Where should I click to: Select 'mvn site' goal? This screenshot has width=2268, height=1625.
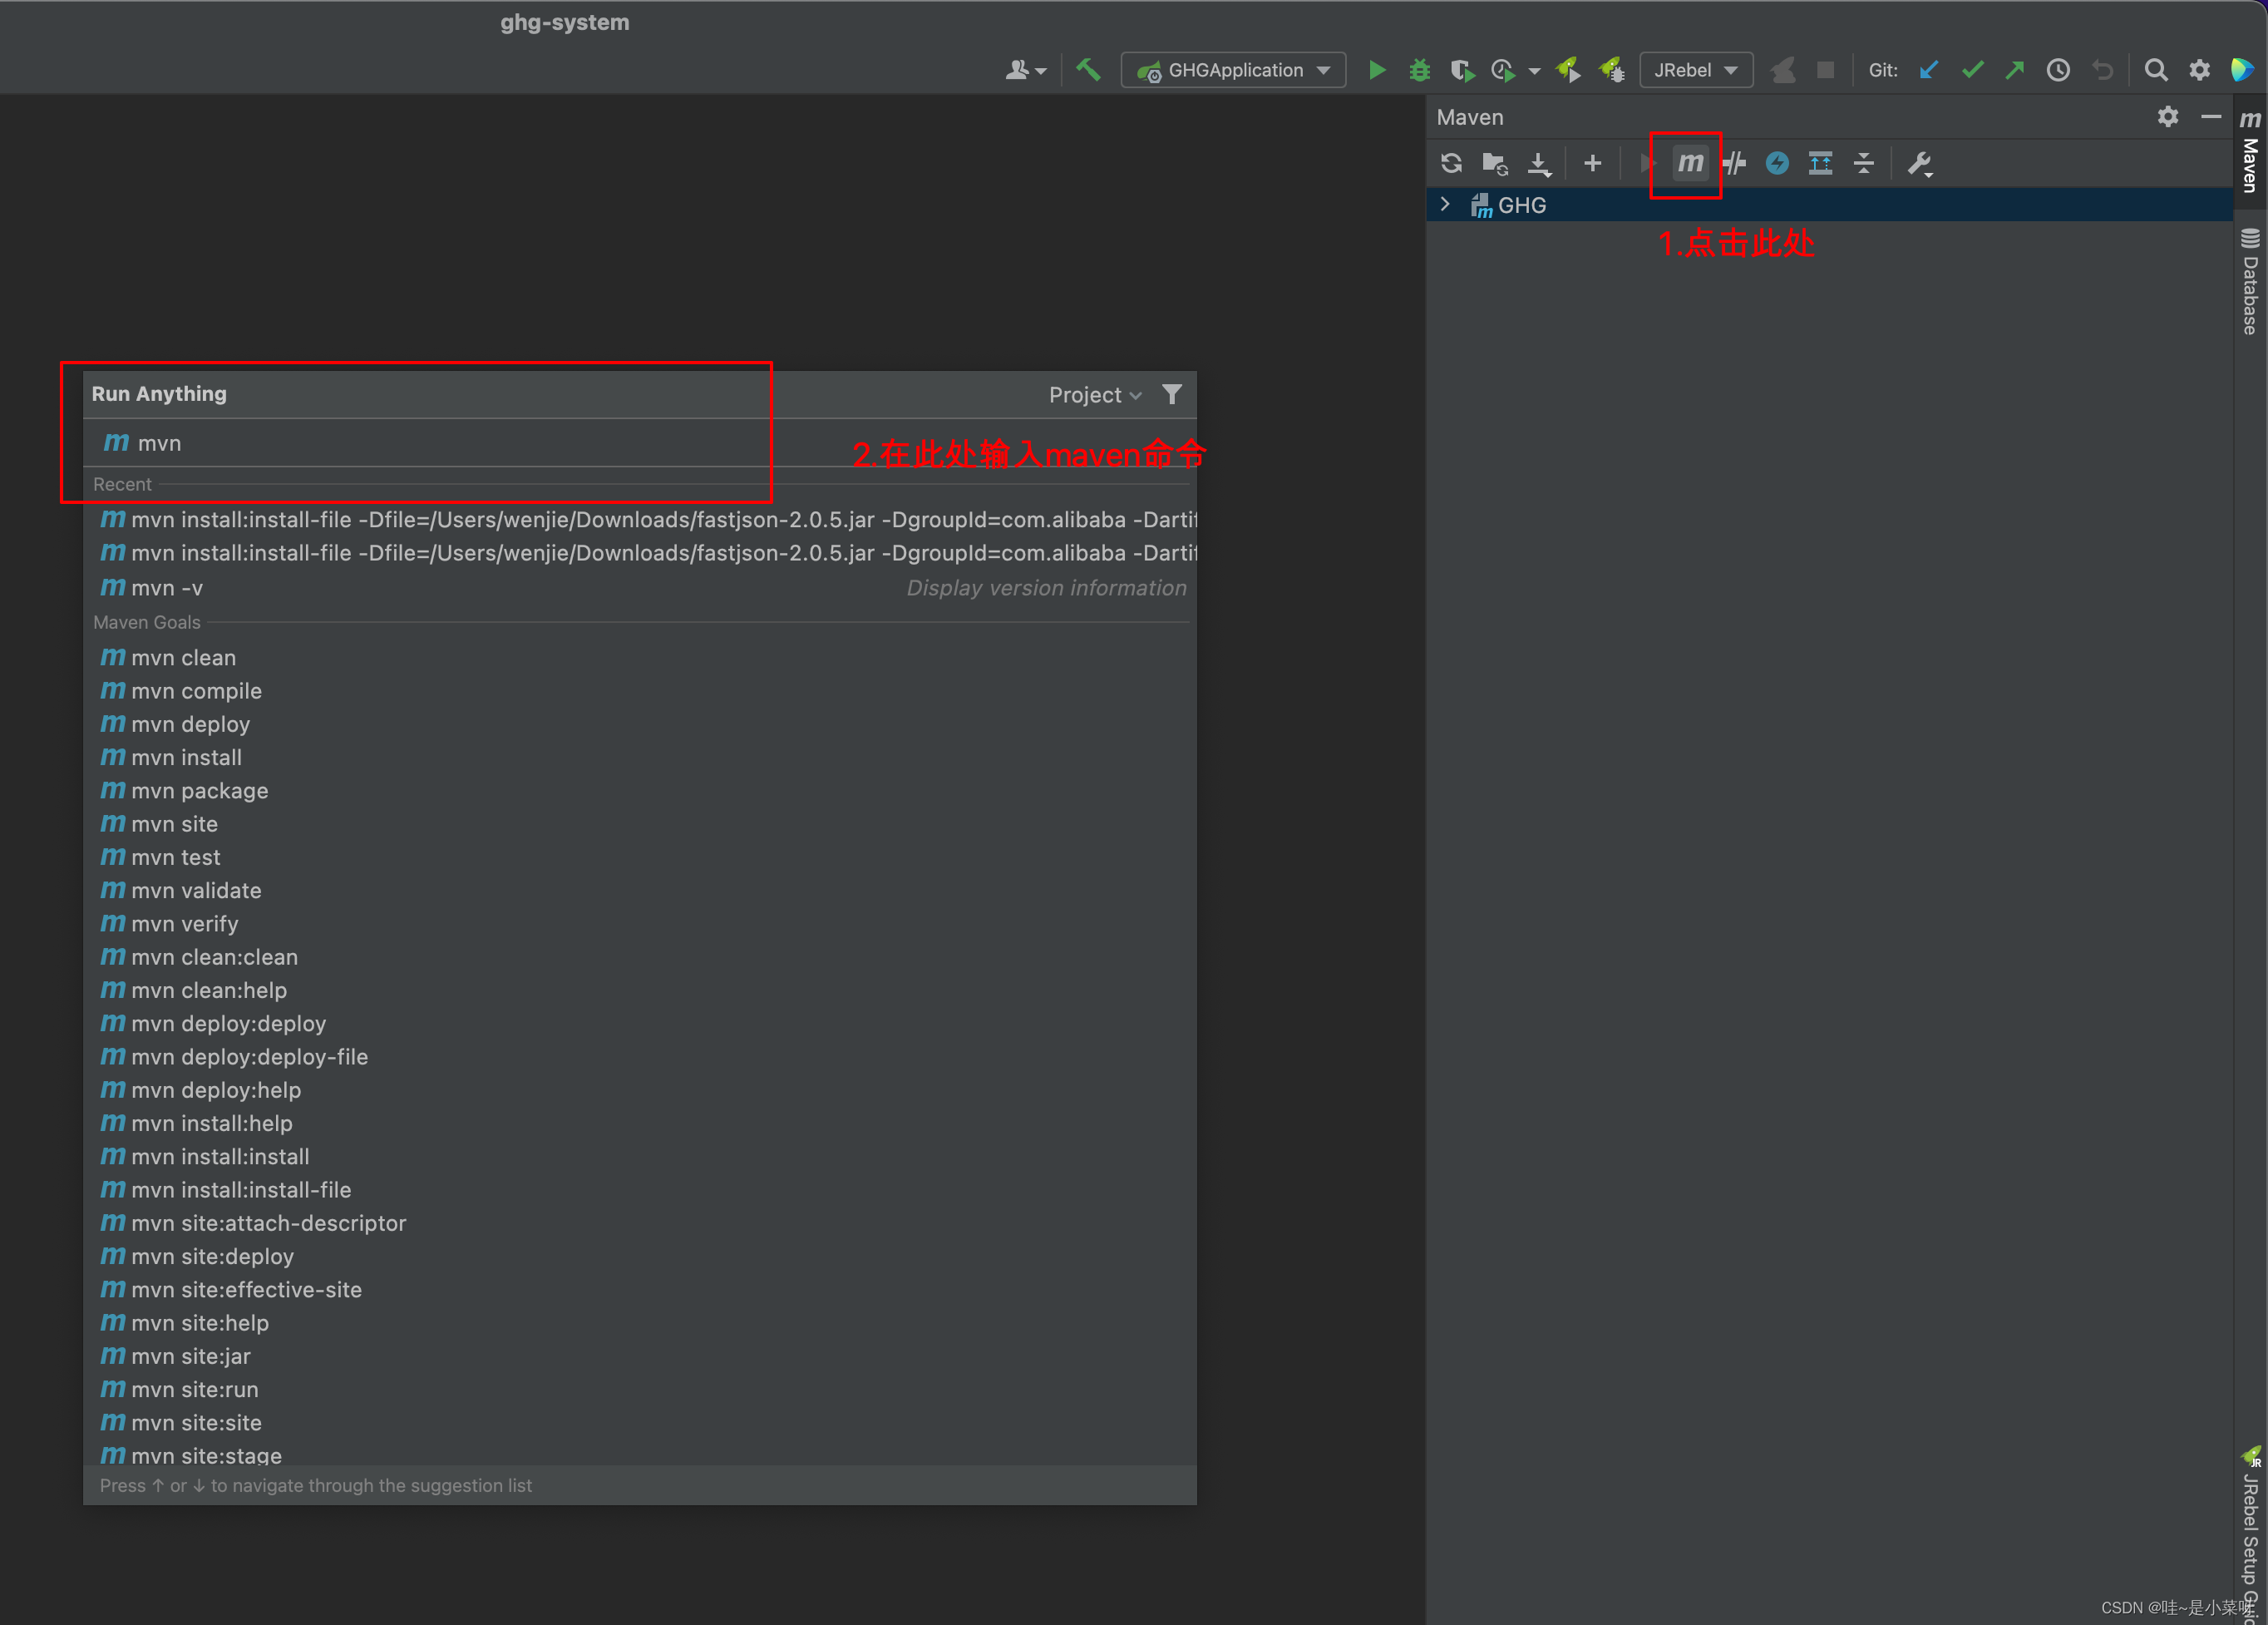pyautogui.click(x=640, y=824)
